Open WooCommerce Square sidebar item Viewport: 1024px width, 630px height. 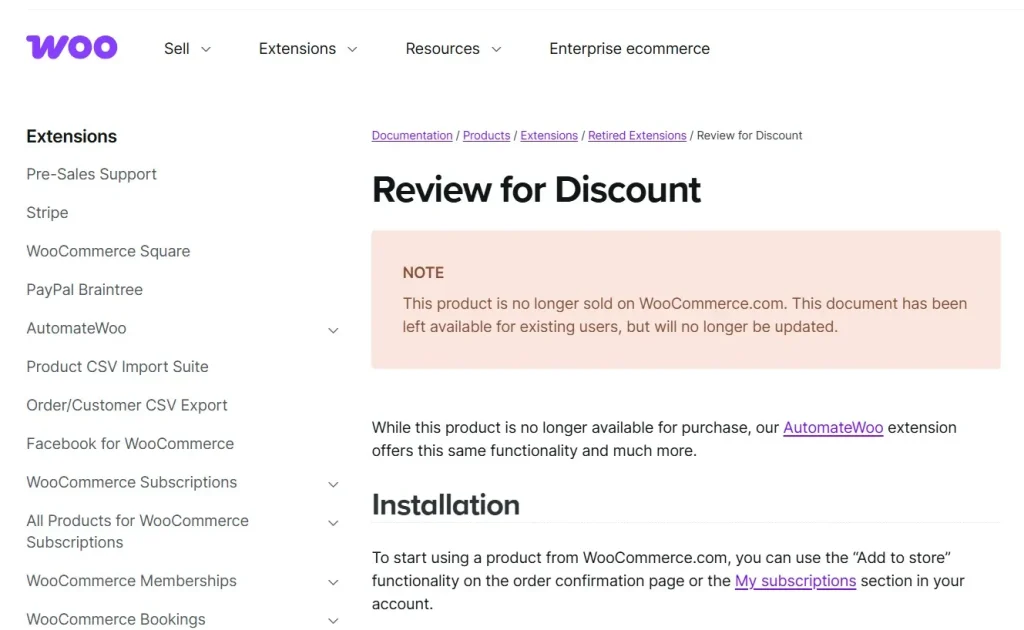point(108,251)
